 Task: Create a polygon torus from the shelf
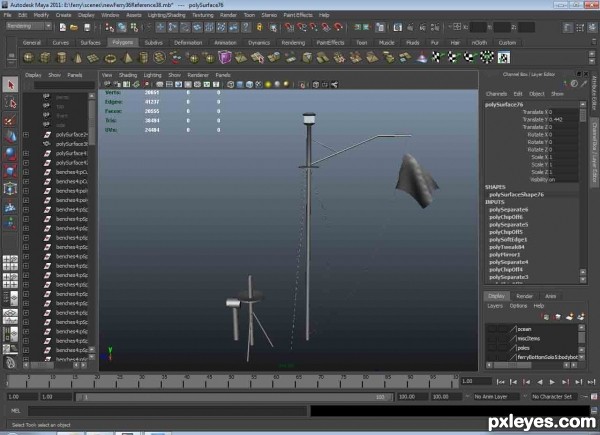(x=110, y=58)
